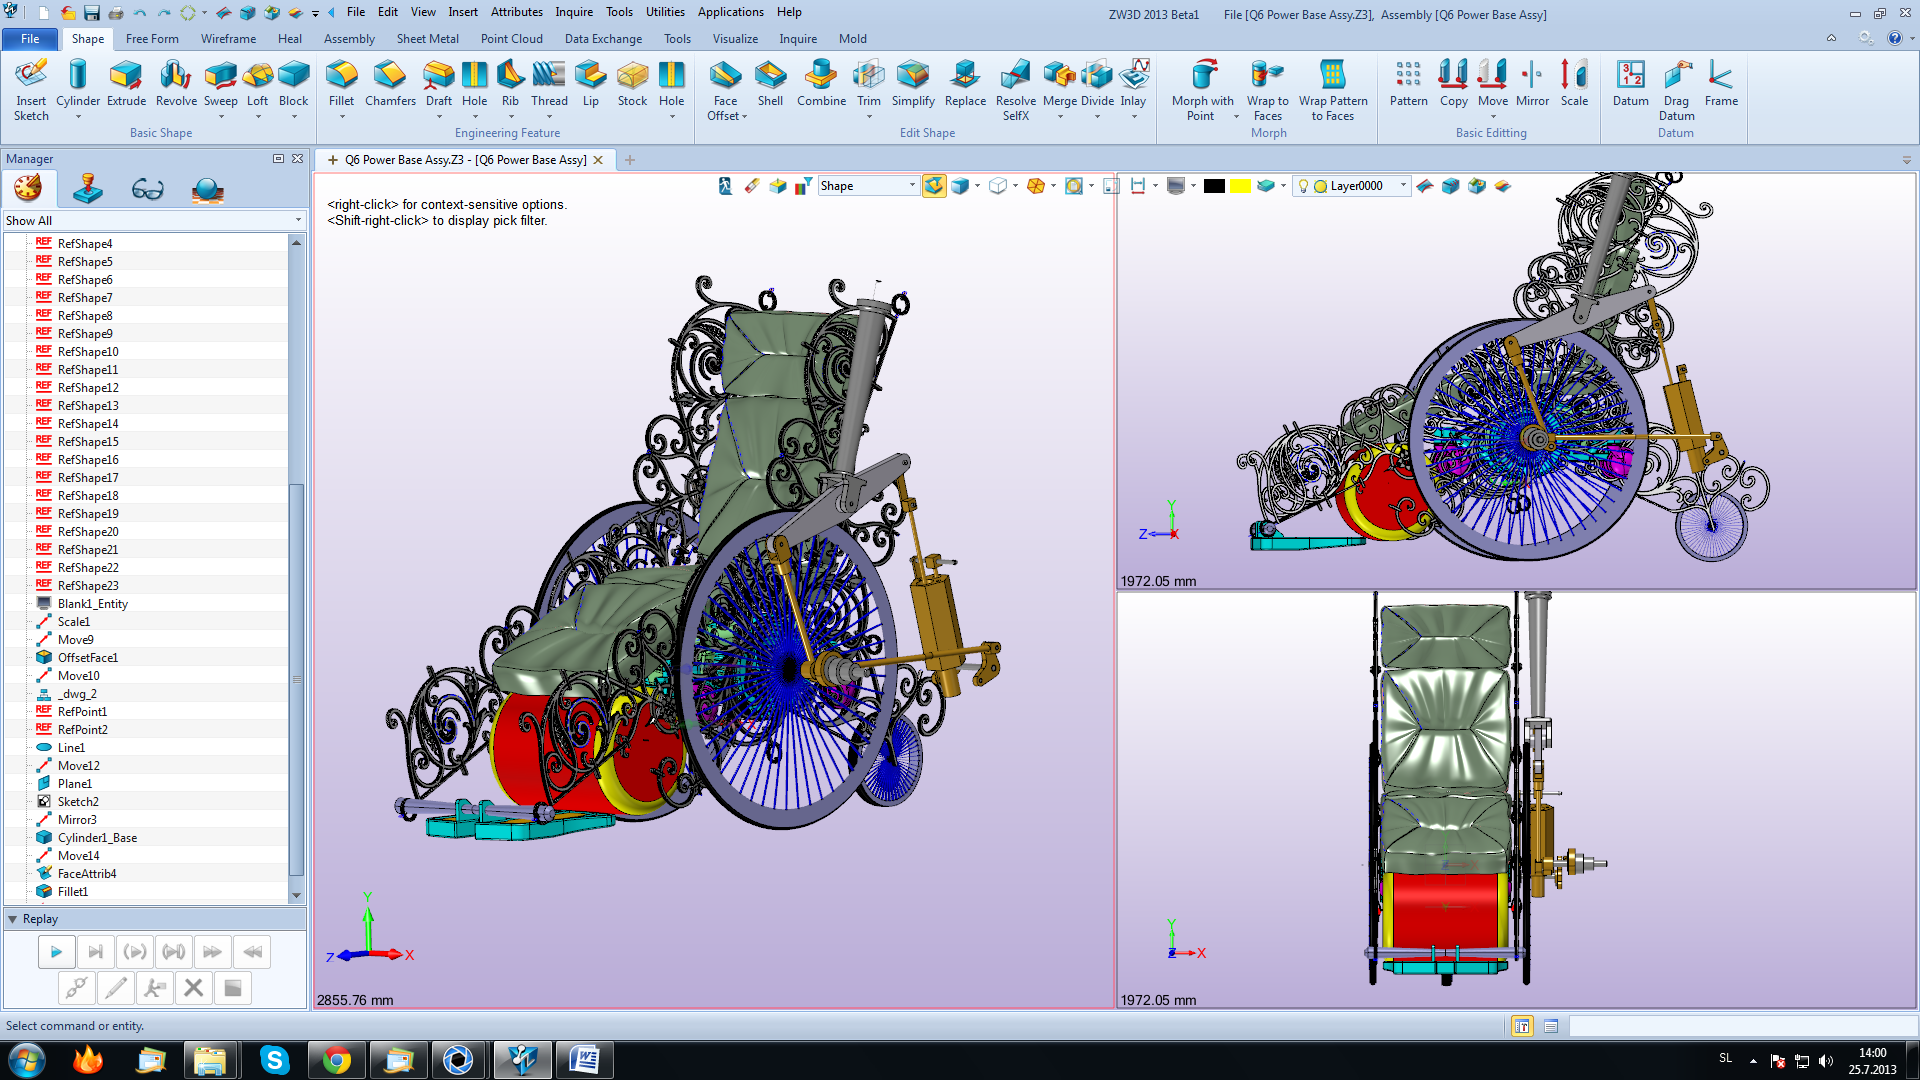
Task: Click the Revolve shape tool
Action: pyautogui.click(x=176, y=83)
